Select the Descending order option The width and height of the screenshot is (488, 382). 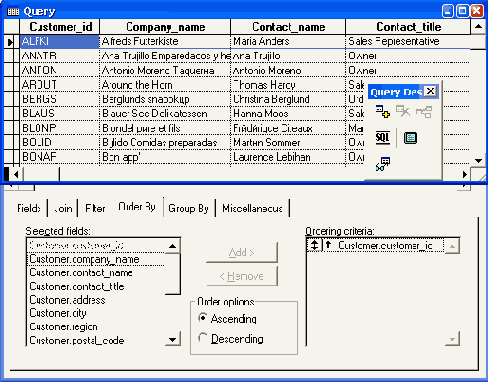click(231, 339)
